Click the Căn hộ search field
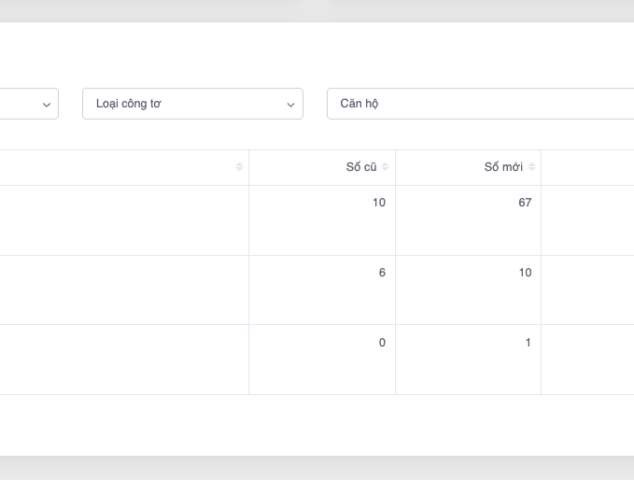The width and height of the screenshot is (634, 480). pyautogui.click(x=480, y=104)
